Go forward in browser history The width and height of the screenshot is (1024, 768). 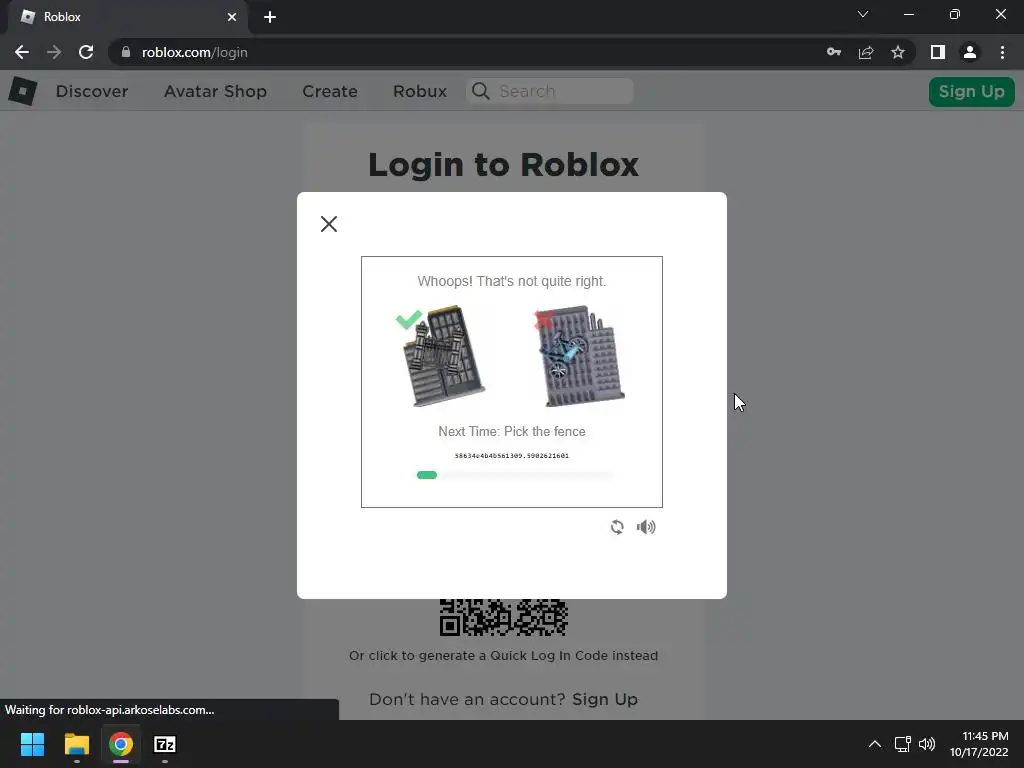[54, 52]
